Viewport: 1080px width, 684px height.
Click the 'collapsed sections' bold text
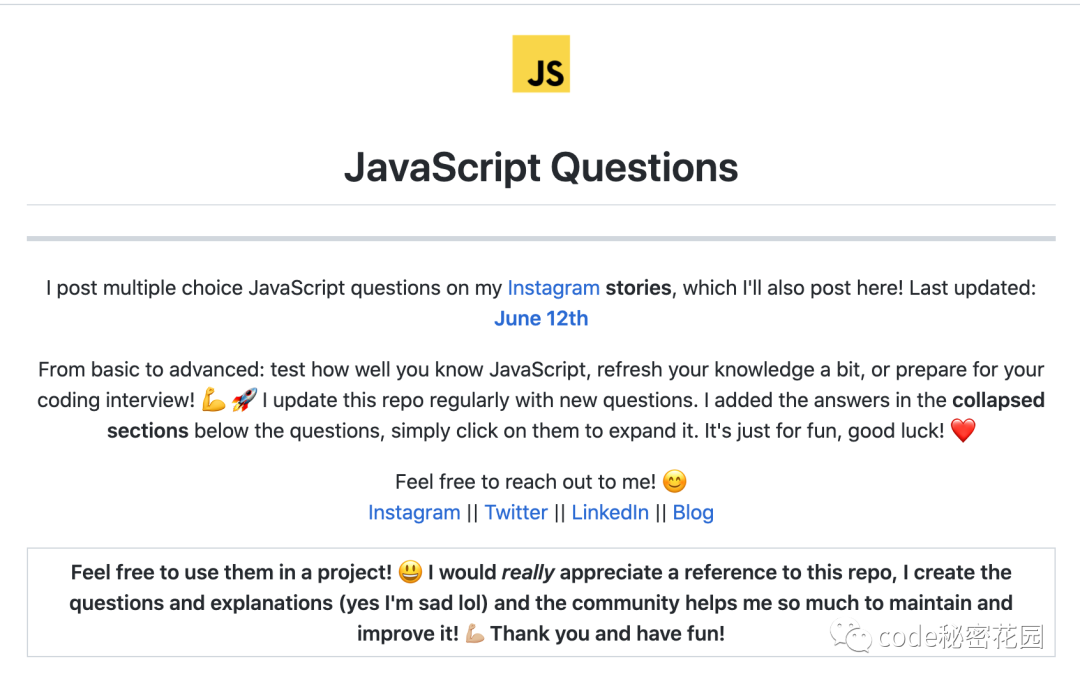click(998, 400)
